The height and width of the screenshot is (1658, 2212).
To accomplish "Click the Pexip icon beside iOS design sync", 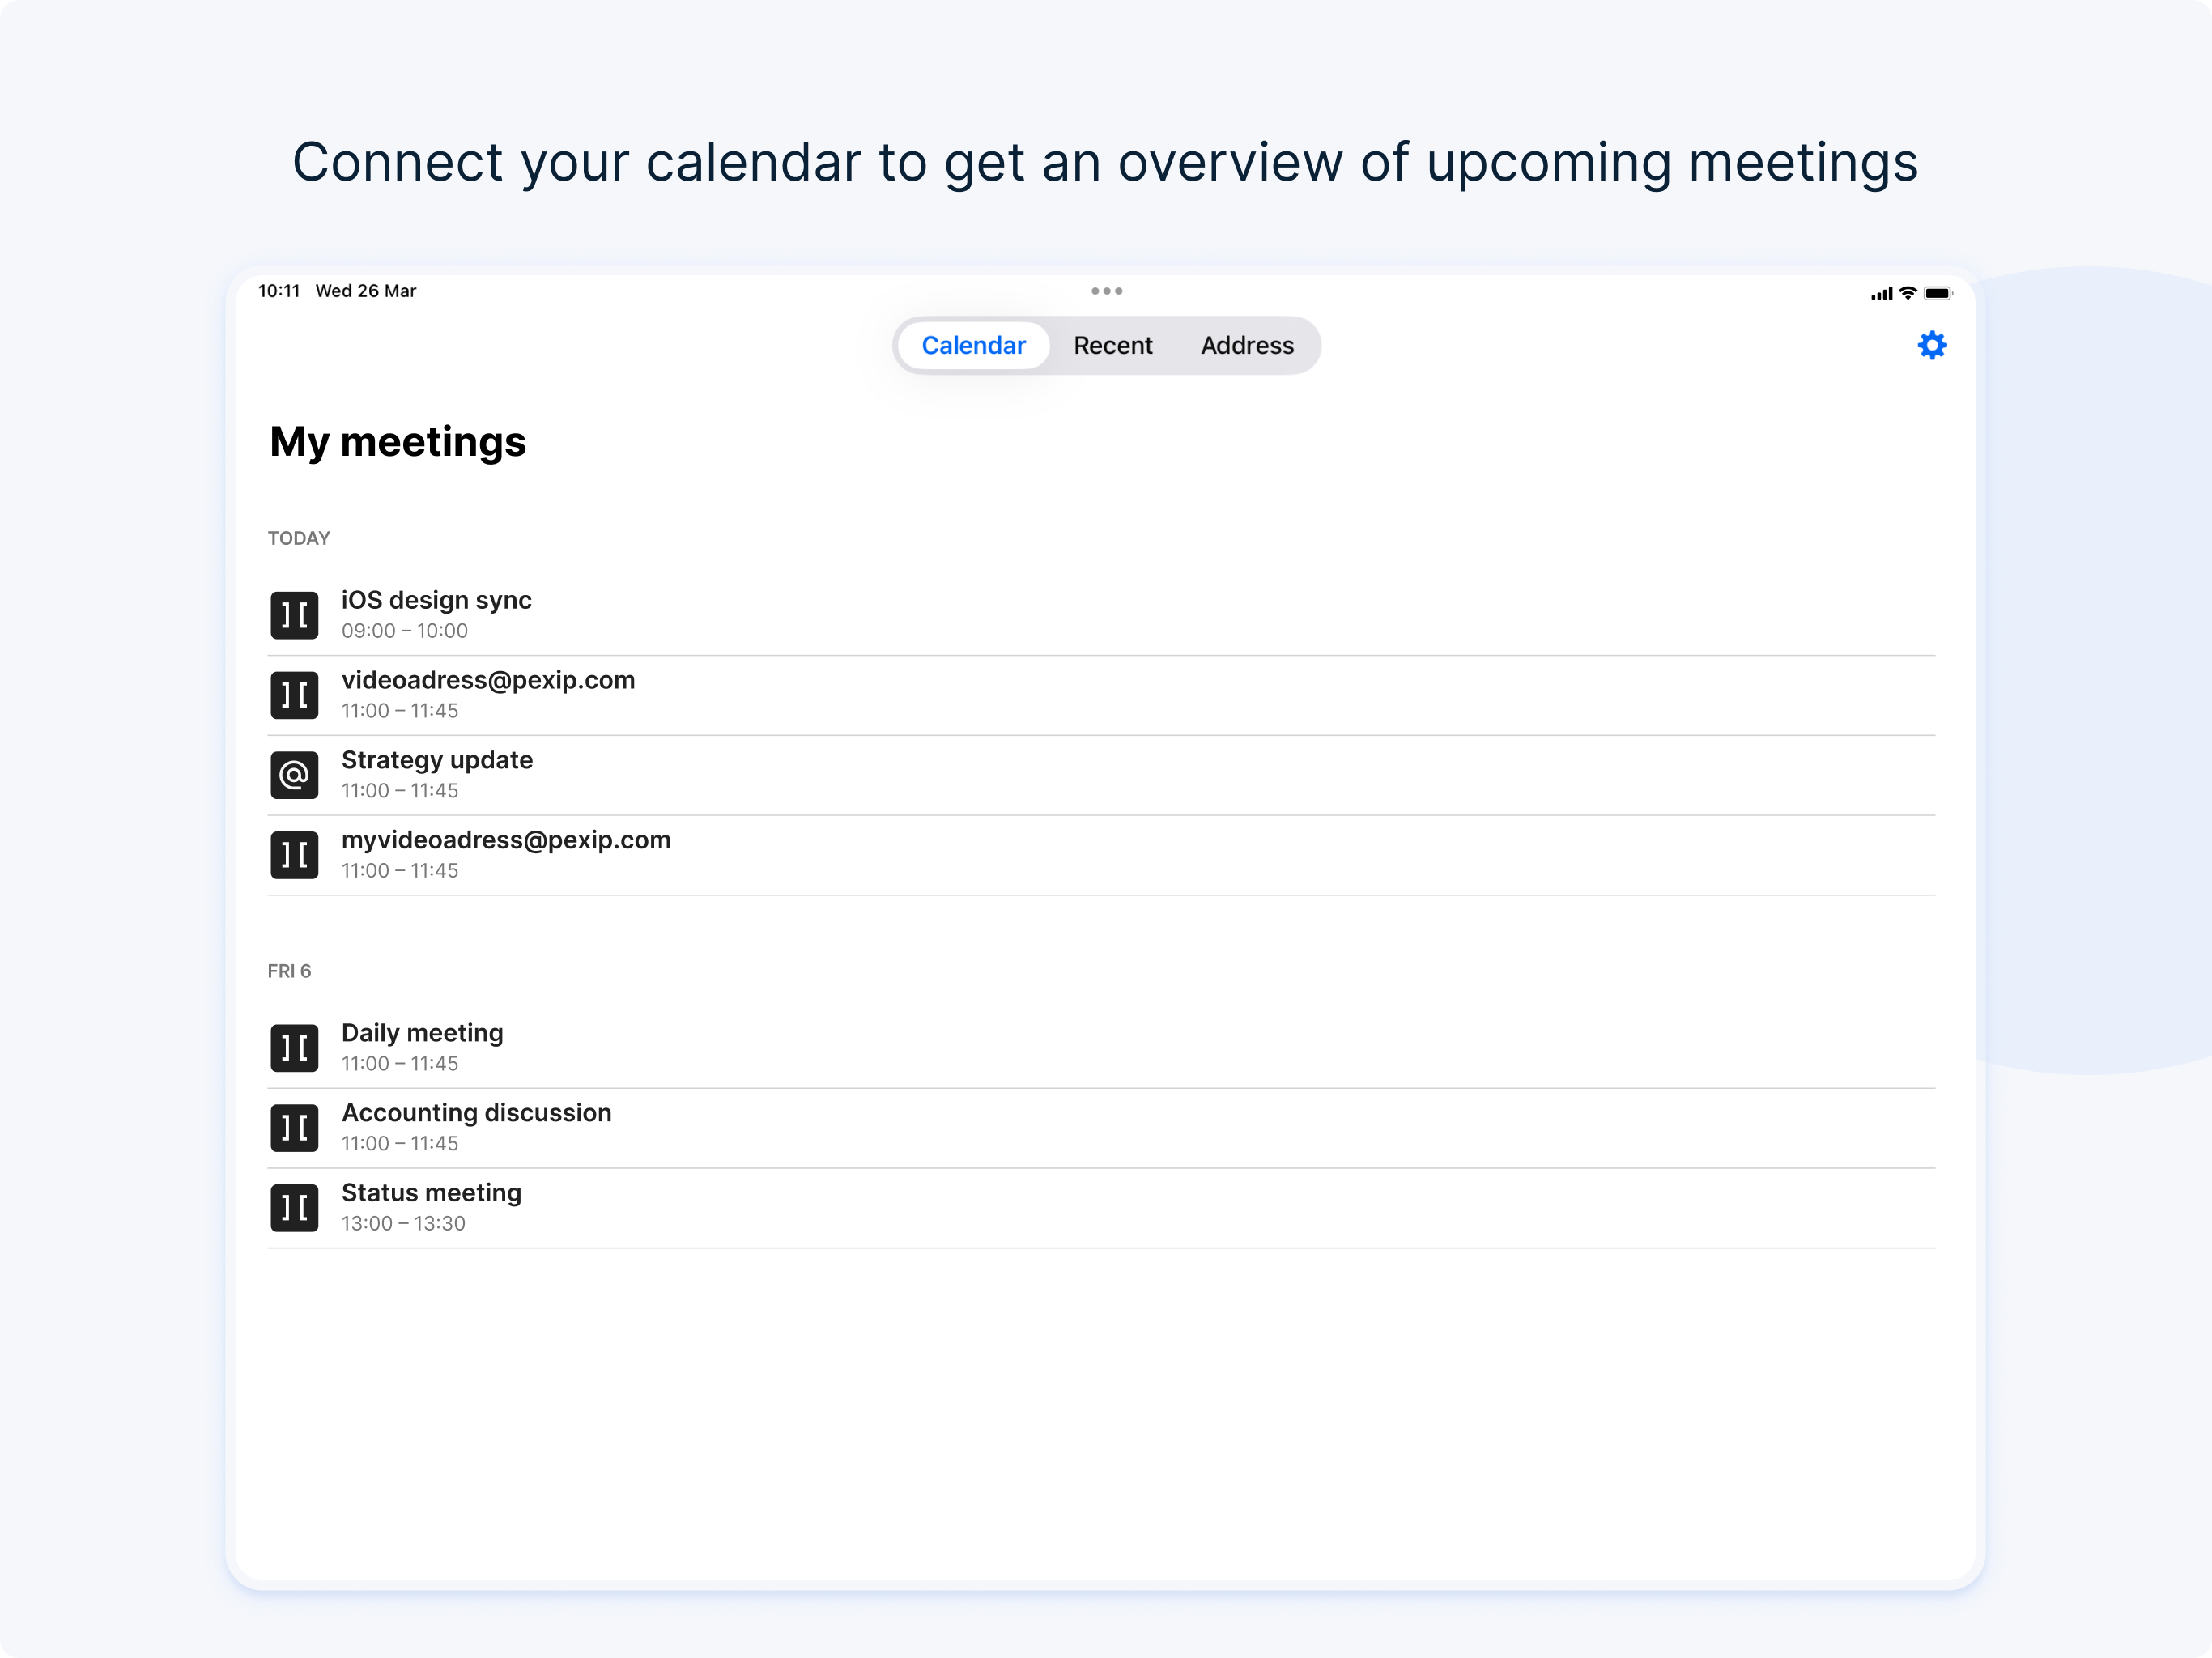I will (x=294, y=615).
